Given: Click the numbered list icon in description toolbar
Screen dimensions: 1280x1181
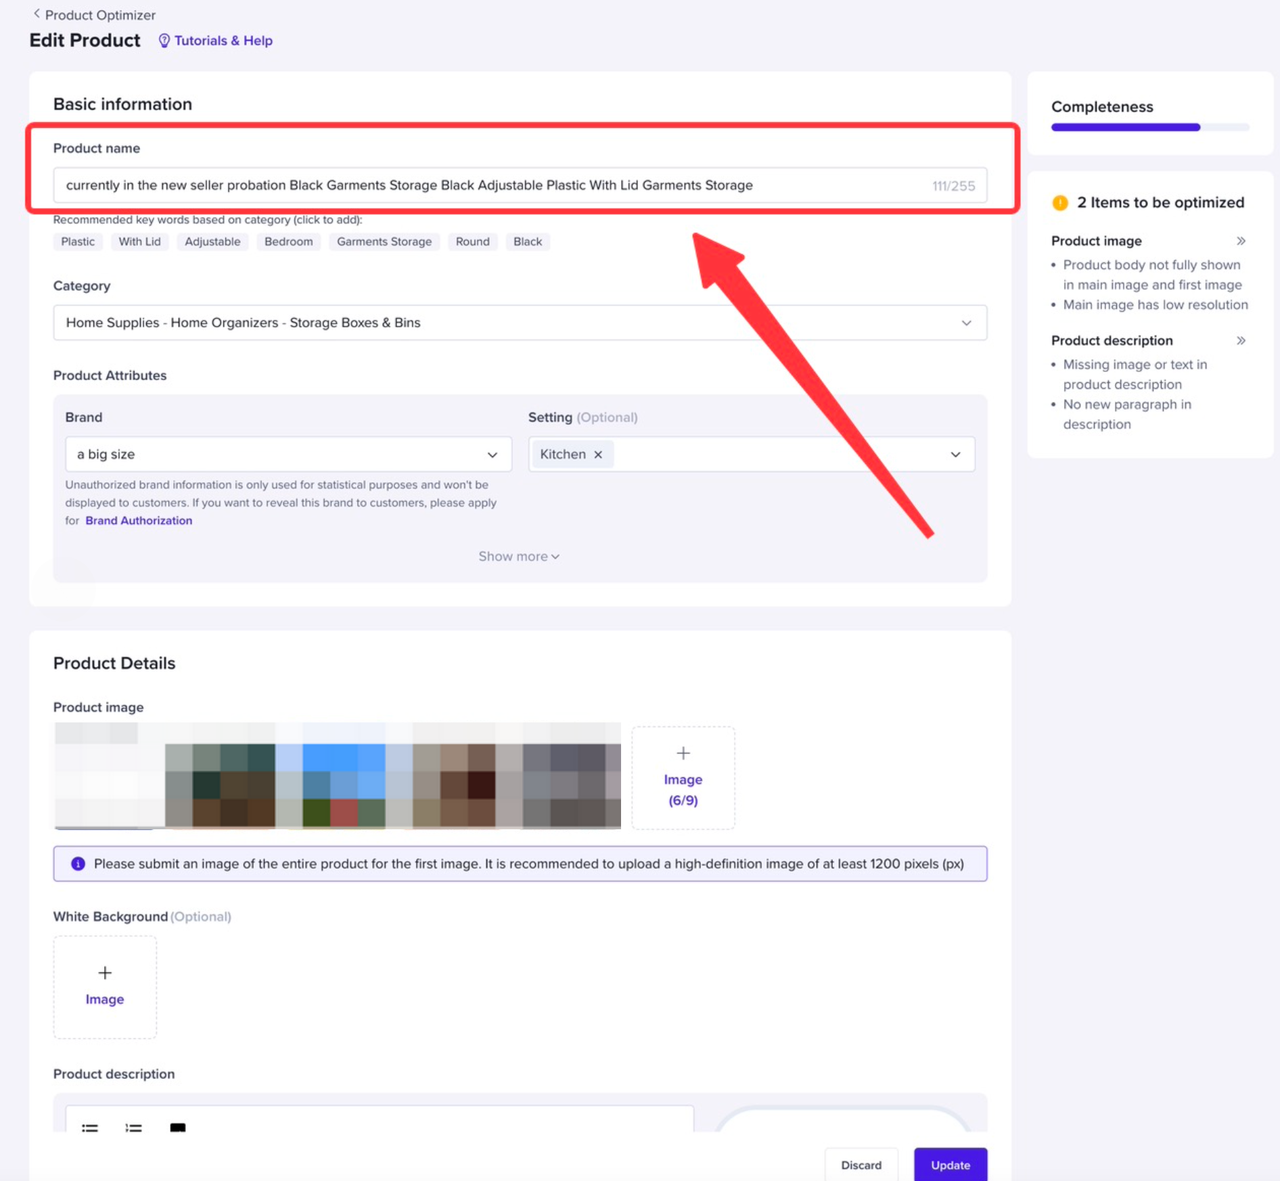Looking at the screenshot, I should coord(134,1128).
